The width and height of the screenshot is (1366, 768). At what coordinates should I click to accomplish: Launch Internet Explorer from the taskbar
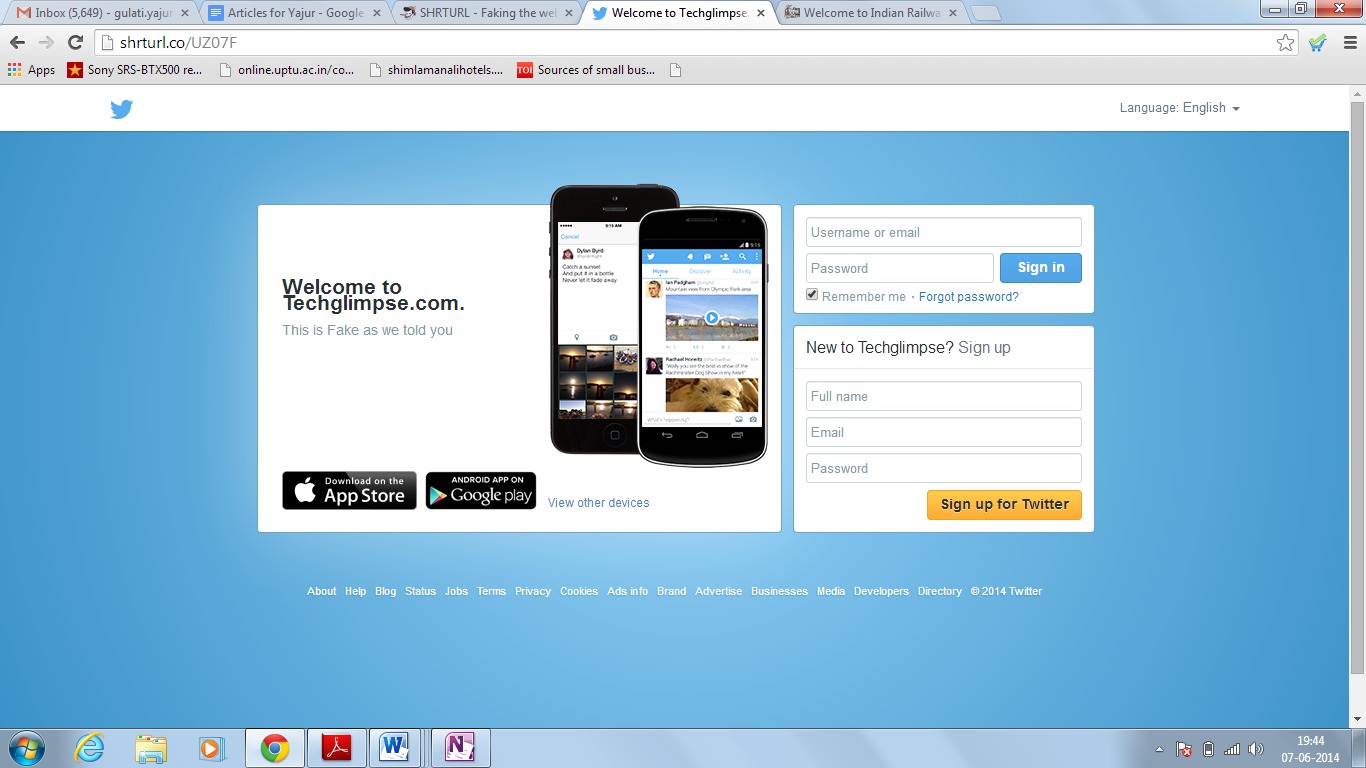point(90,748)
